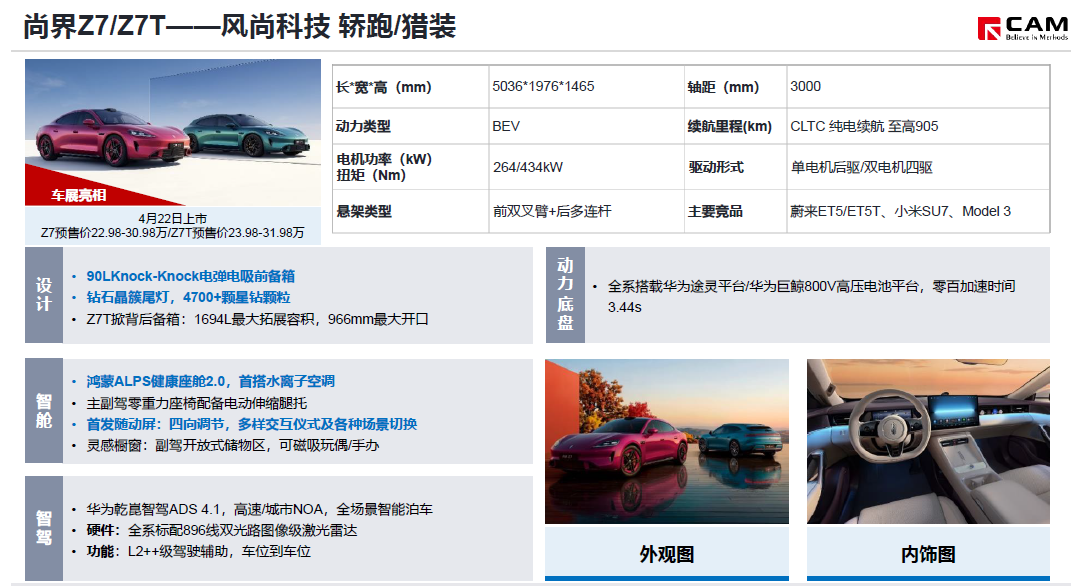The height and width of the screenshot is (588, 1075).
Task: Click the 长*宽*高 (mm) table cell
Action: point(411,87)
